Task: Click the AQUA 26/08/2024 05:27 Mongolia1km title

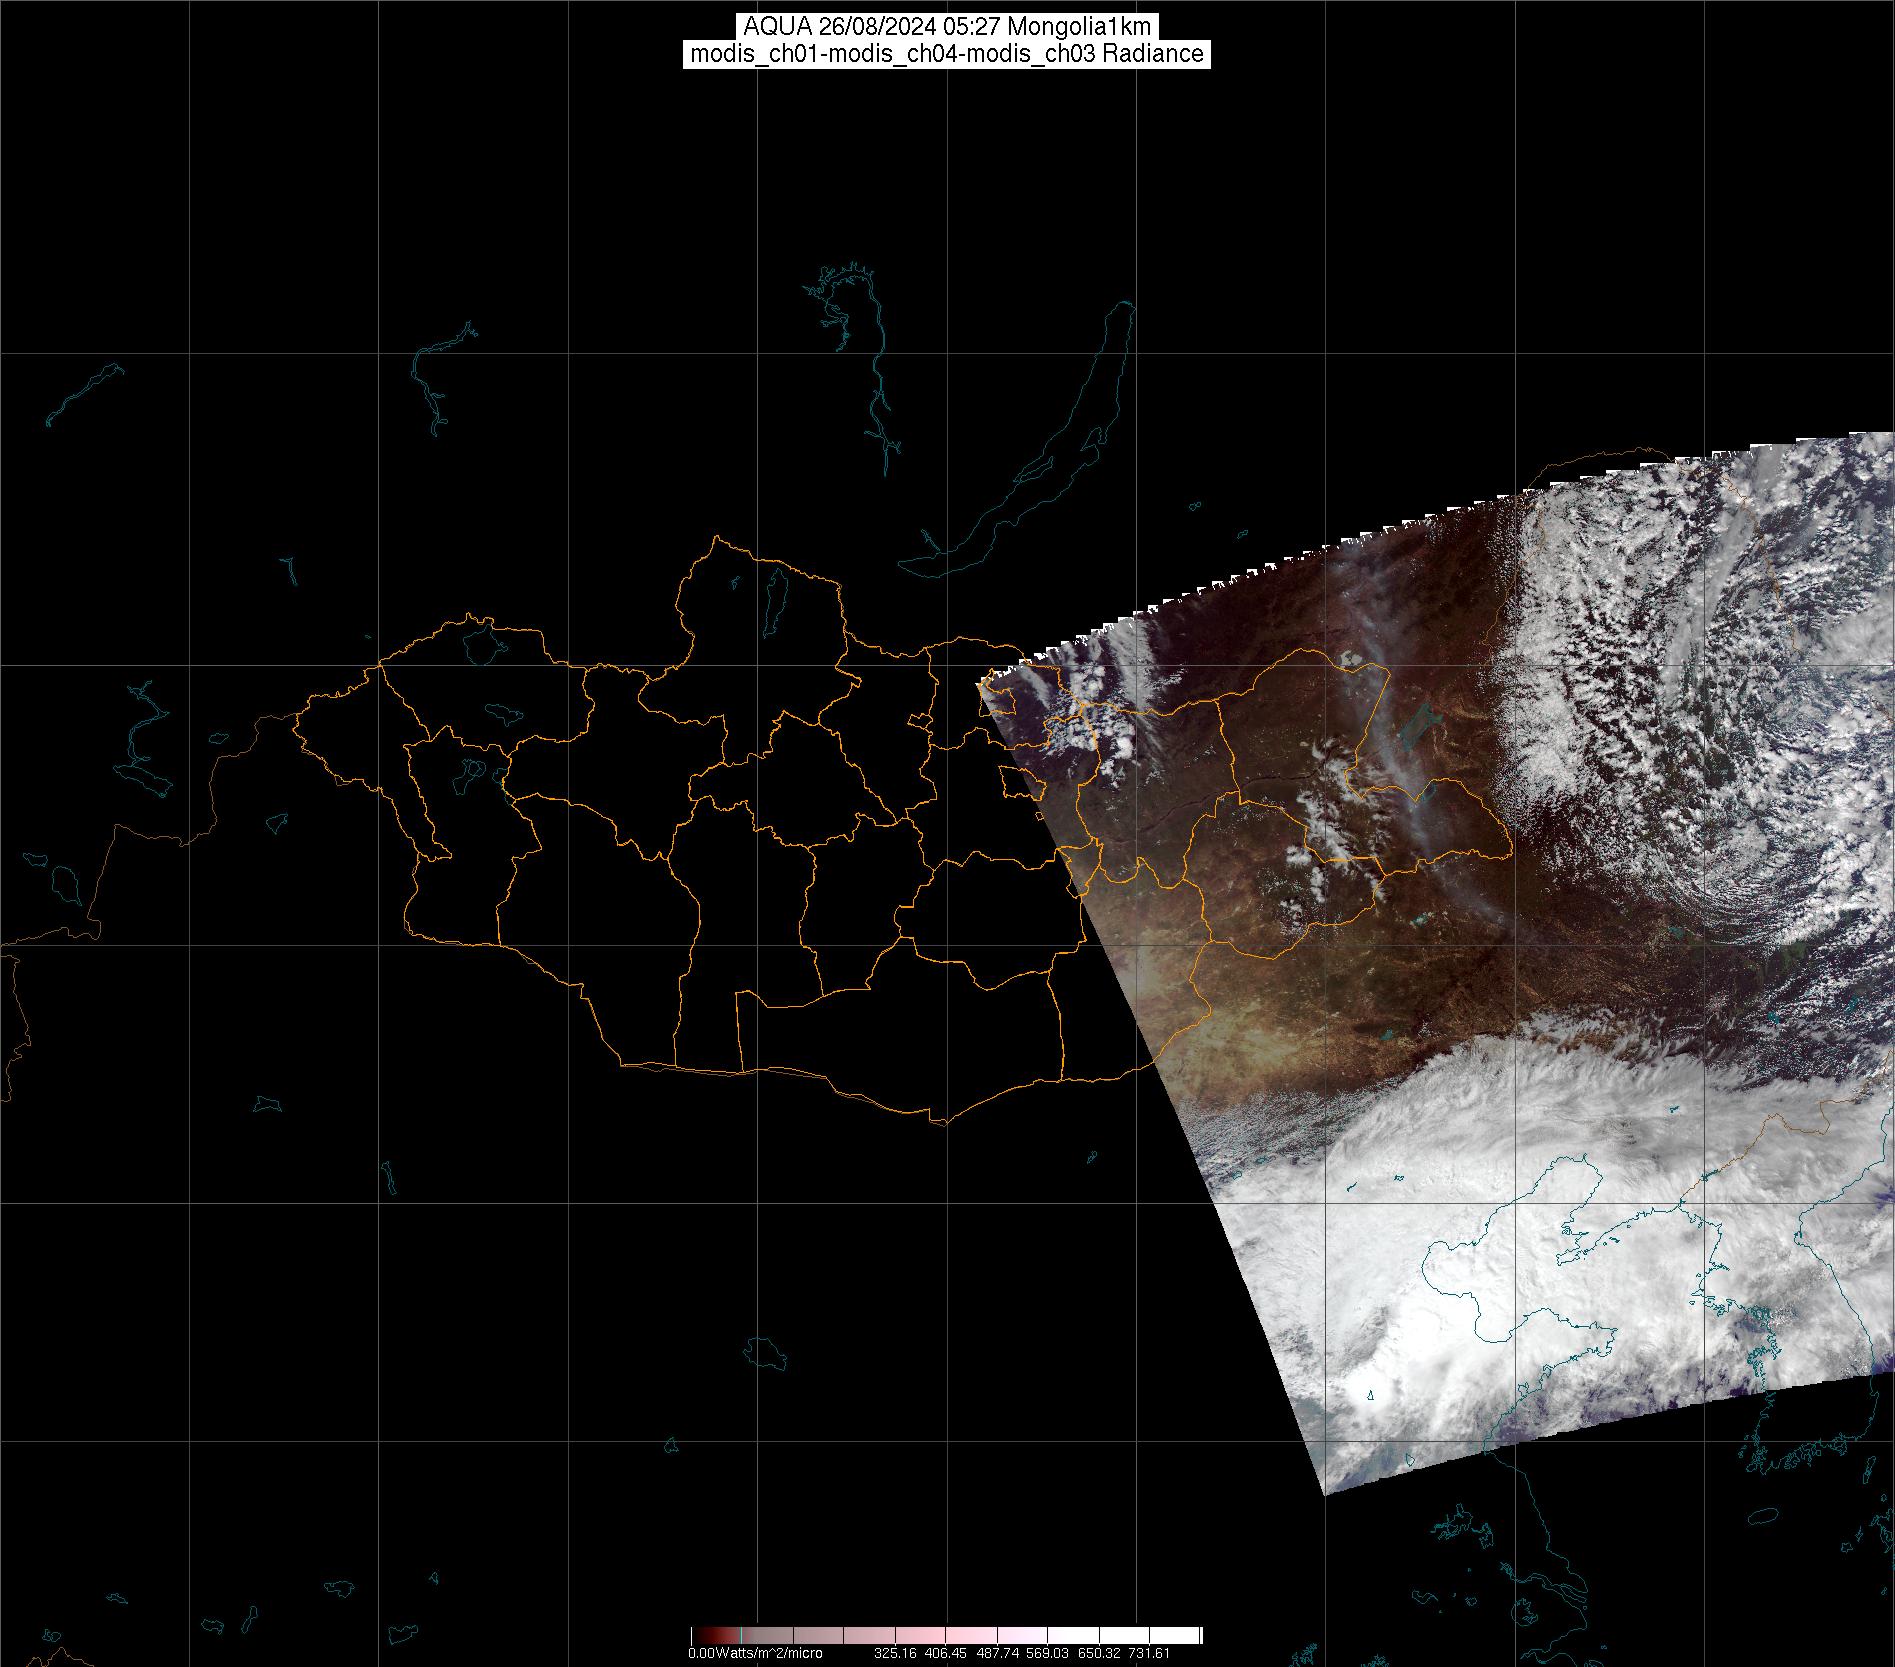Action: (x=947, y=27)
